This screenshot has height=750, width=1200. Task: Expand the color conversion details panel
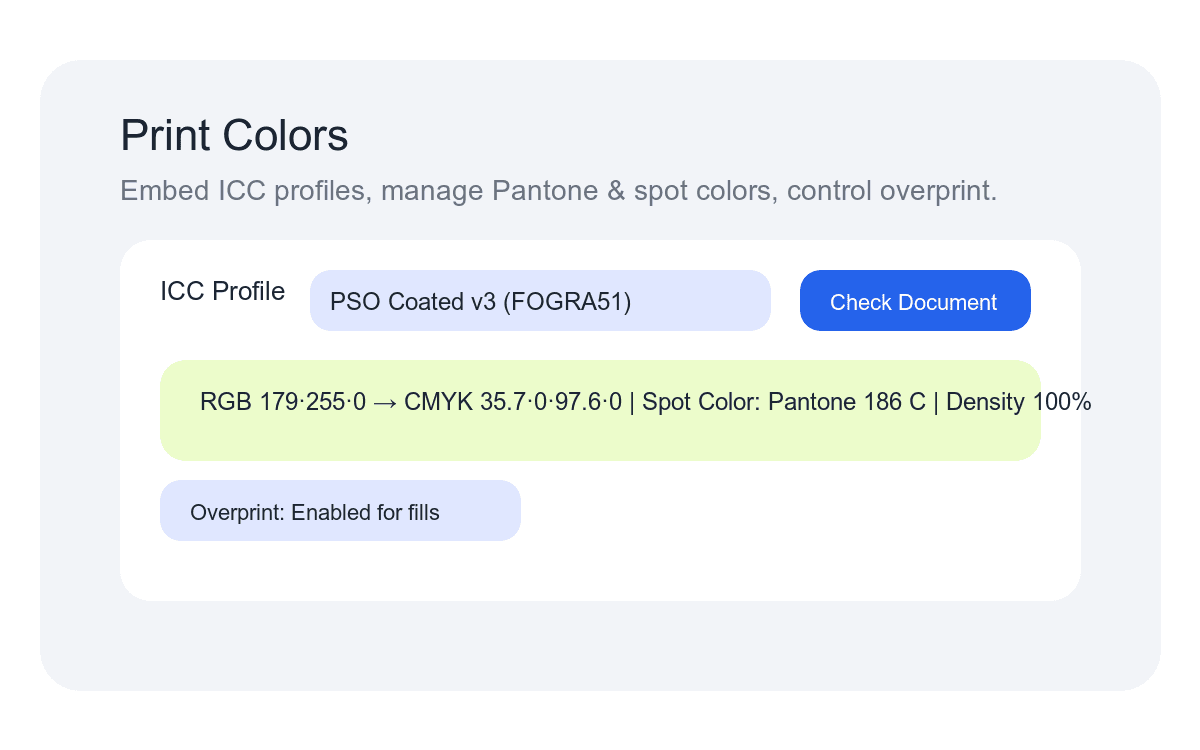tap(600, 410)
